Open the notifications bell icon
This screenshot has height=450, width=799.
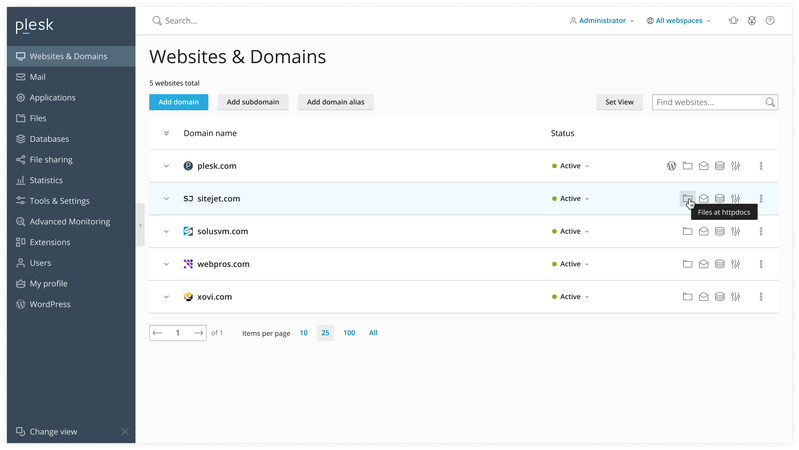tap(734, 20)
